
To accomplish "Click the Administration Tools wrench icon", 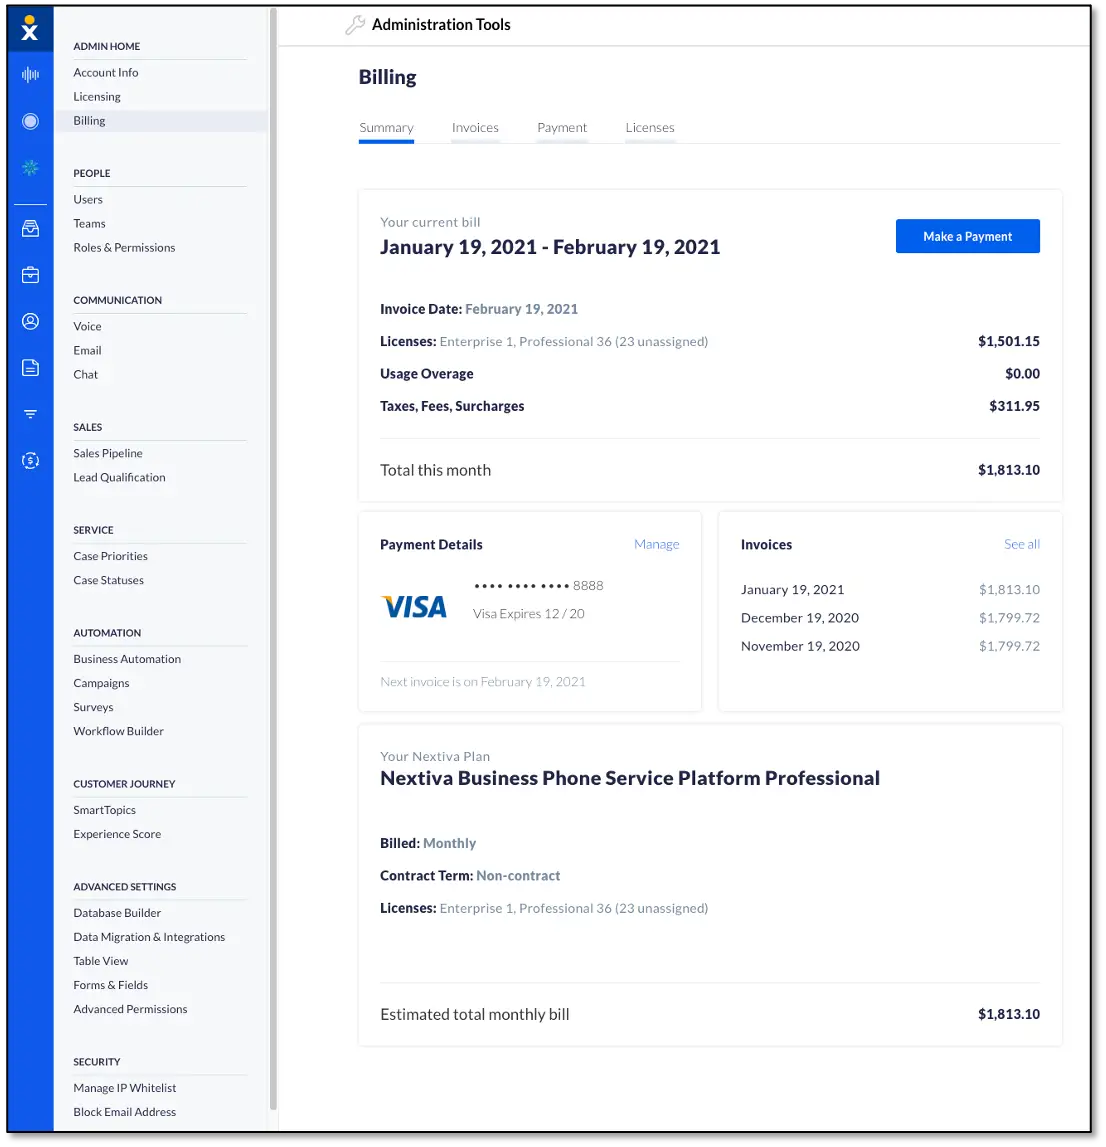I will 355,25.
